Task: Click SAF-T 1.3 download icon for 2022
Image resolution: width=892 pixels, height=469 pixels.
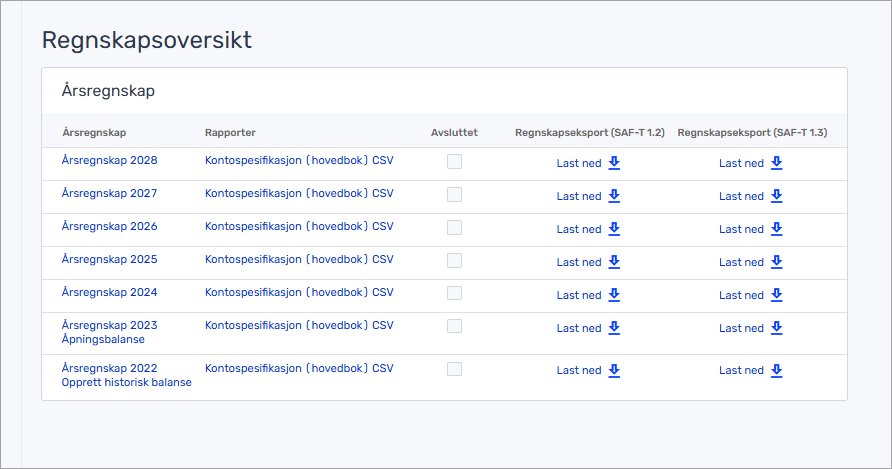Action: [x=776, y=370]
